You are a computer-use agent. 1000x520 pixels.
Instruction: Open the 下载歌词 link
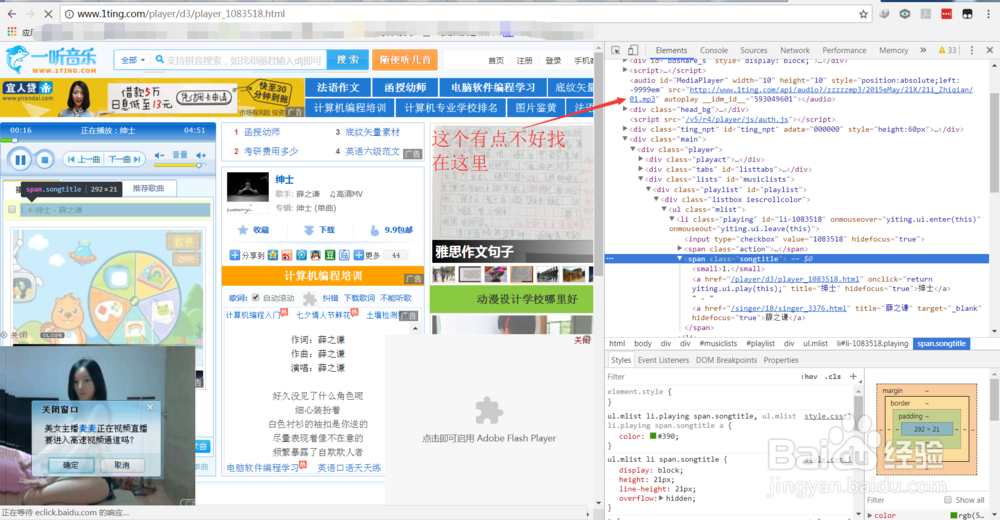[x=360, y=298]
